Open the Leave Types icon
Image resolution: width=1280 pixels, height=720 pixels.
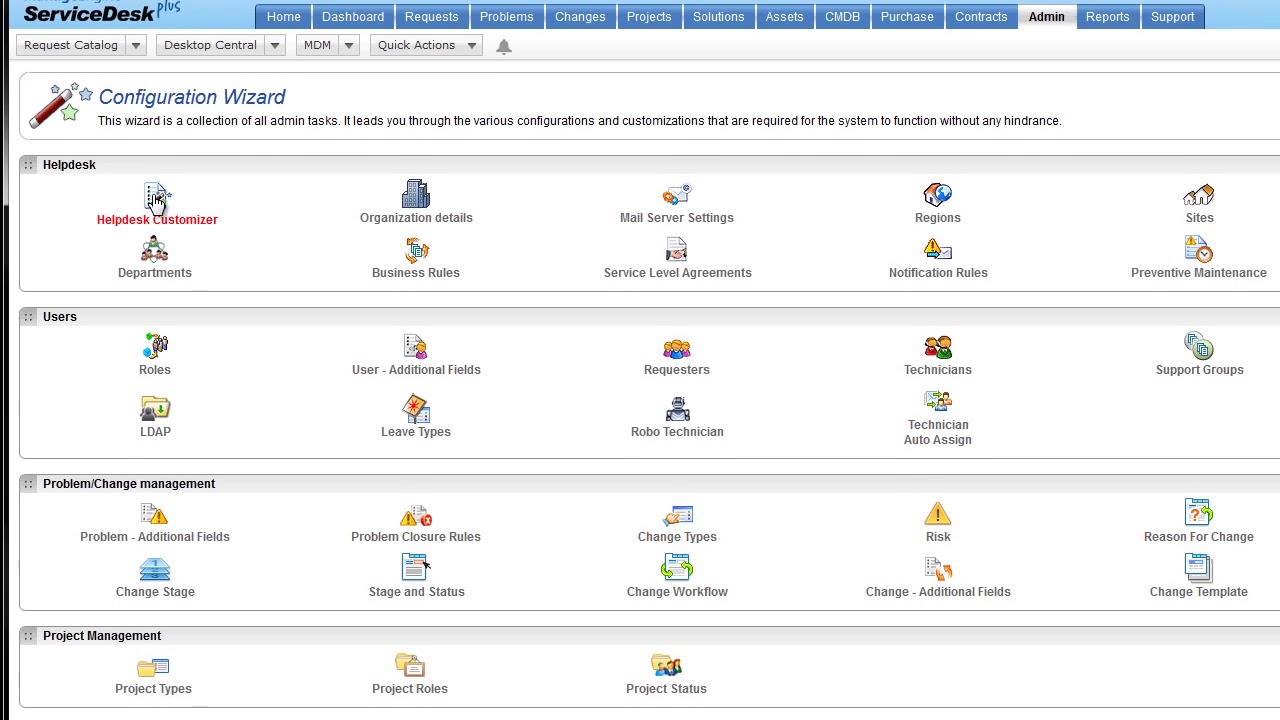416,408
